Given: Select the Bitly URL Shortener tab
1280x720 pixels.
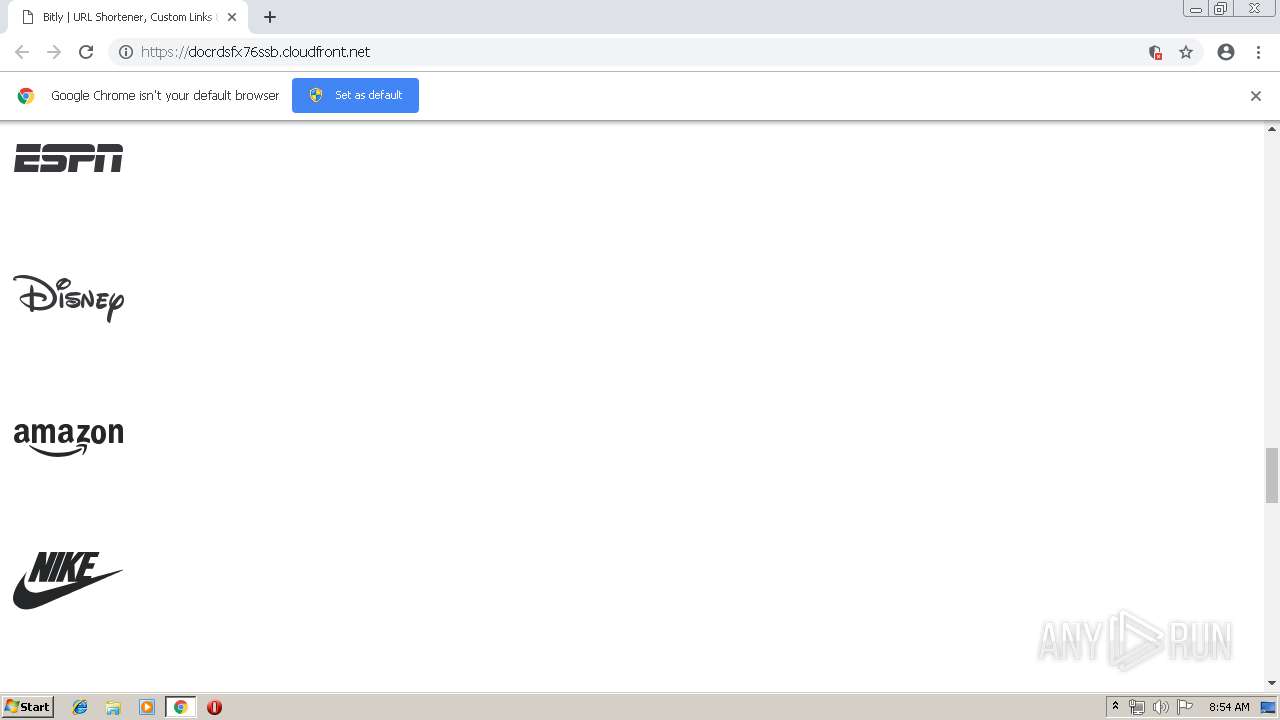Looking at the screenshot, I should (x=128, y=17).
